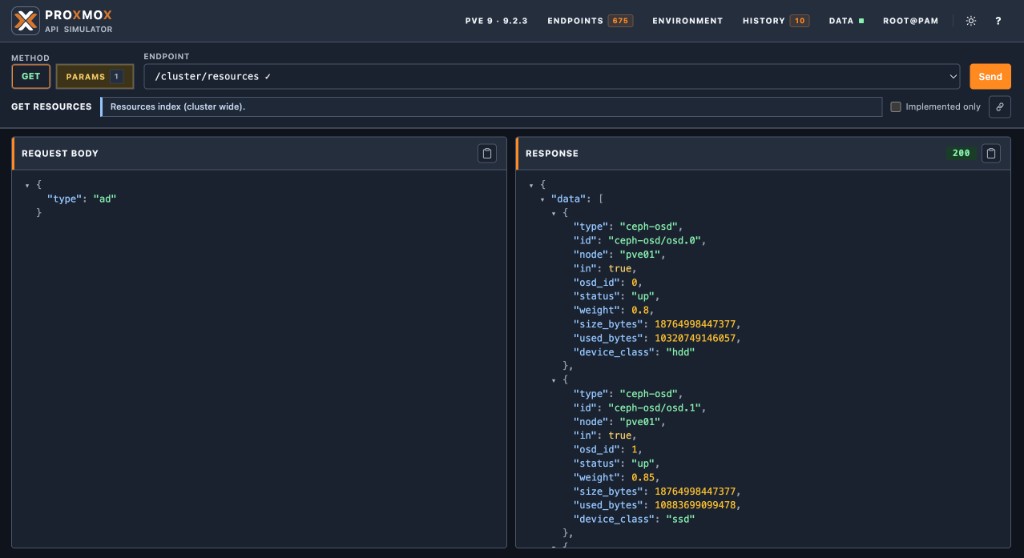Image resolution: width=1024 pixels, height=558 pixels.
Task: Click the Resources index description field
Action: click(x=491, y=107)
